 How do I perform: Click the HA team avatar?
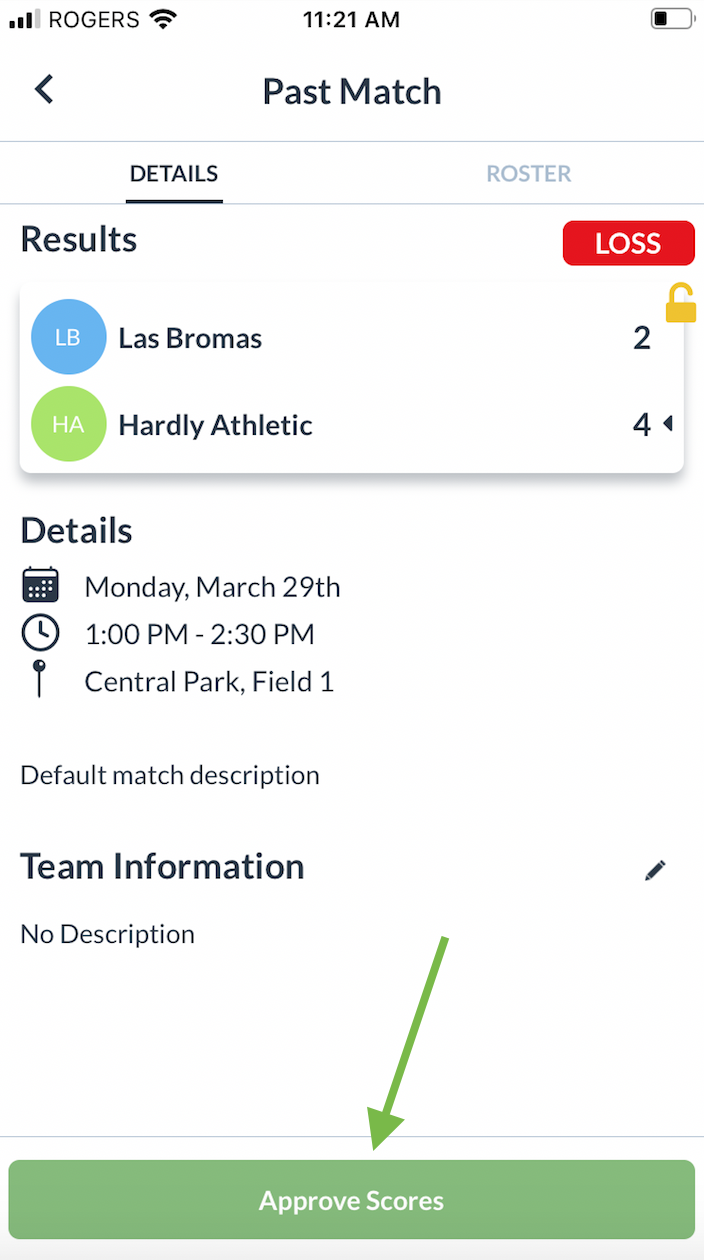tap(68, 425)
